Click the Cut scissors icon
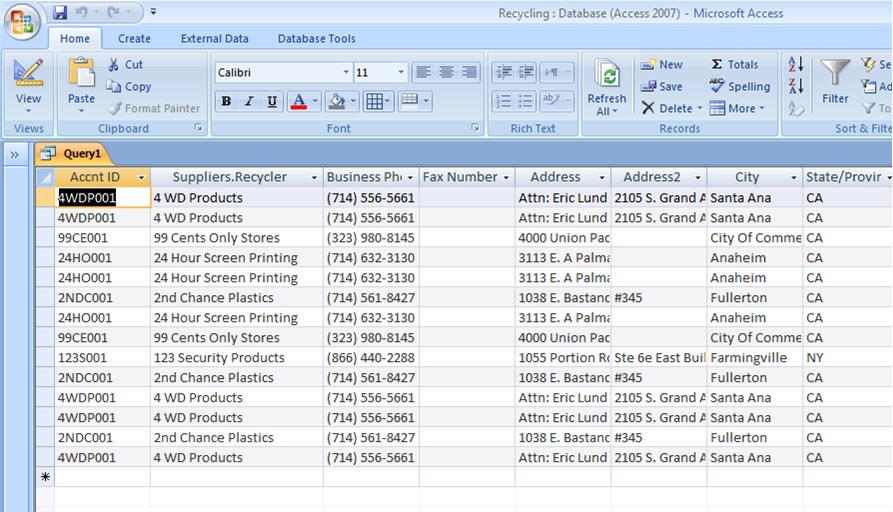This screenshot has height=512, width=893. point(114,64)
